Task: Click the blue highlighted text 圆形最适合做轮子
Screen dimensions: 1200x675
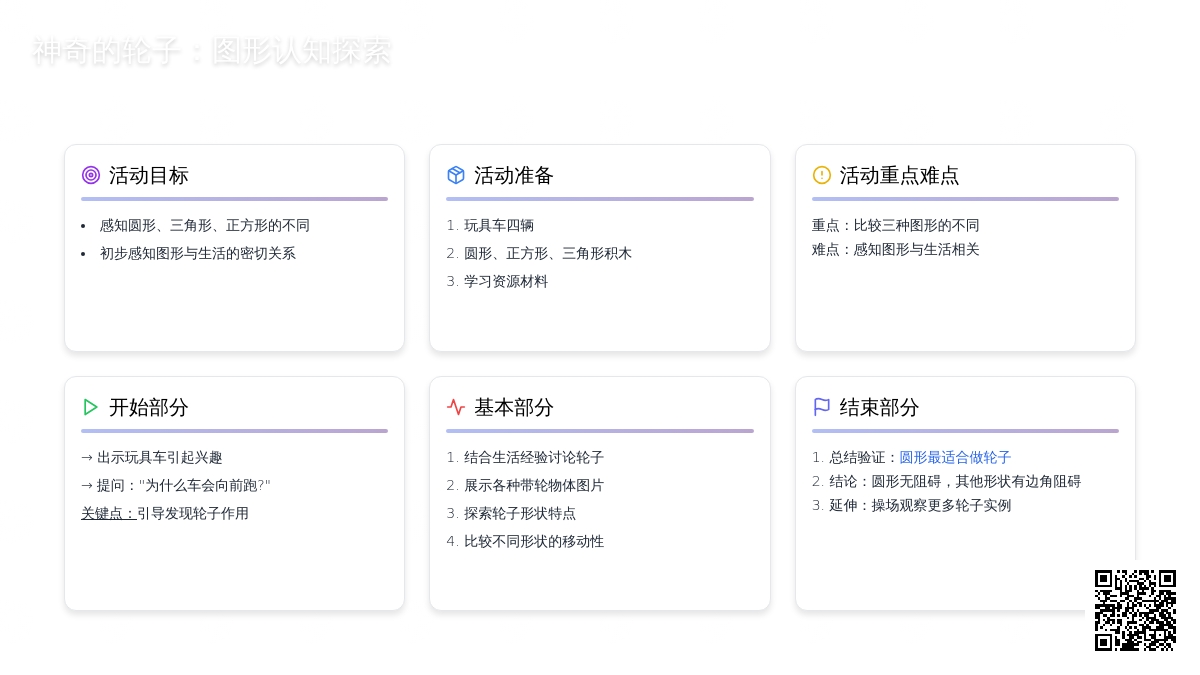Action: [x=955, y=457]
